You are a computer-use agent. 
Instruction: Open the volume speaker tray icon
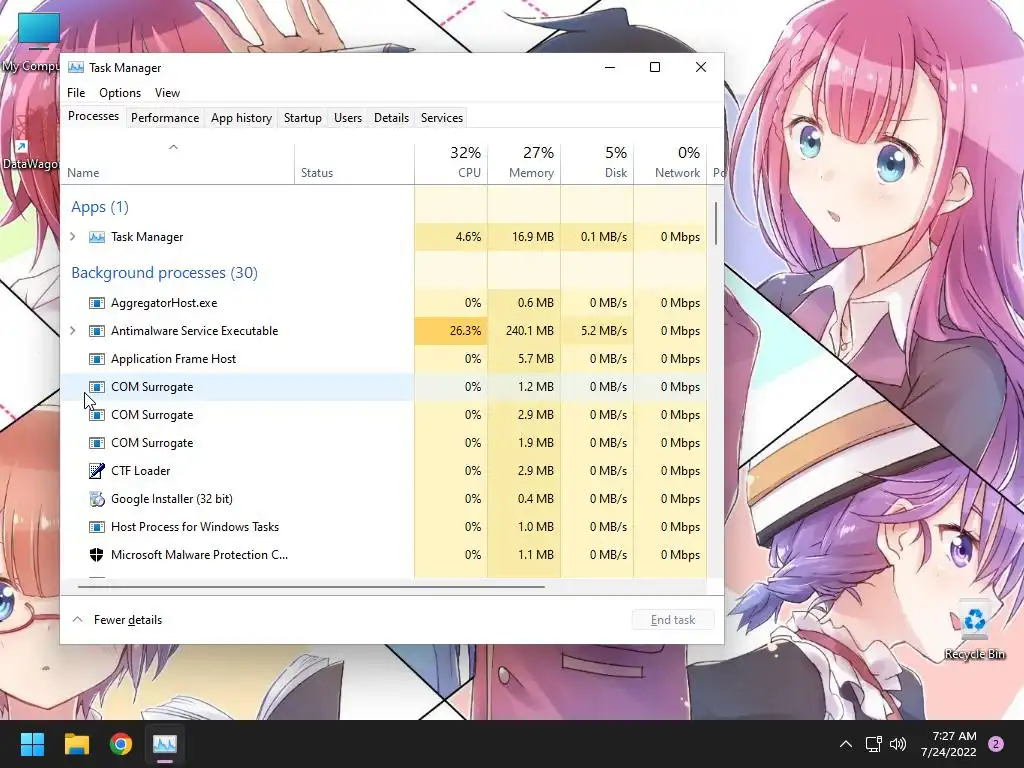898,744
